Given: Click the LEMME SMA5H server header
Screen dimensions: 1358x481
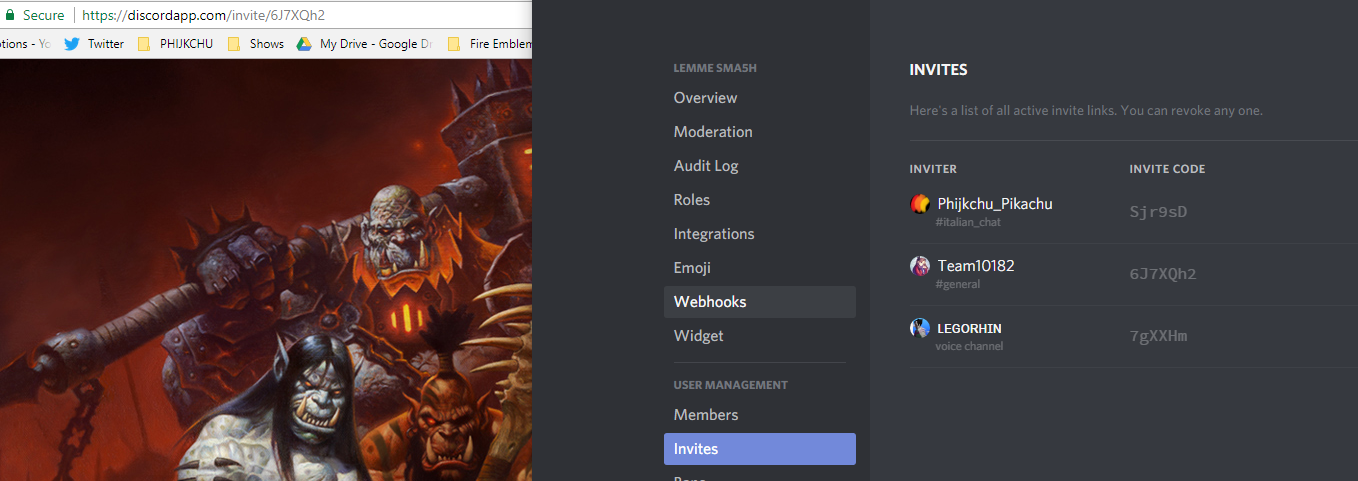Looking at the screenshot, I should pos(715,68).
